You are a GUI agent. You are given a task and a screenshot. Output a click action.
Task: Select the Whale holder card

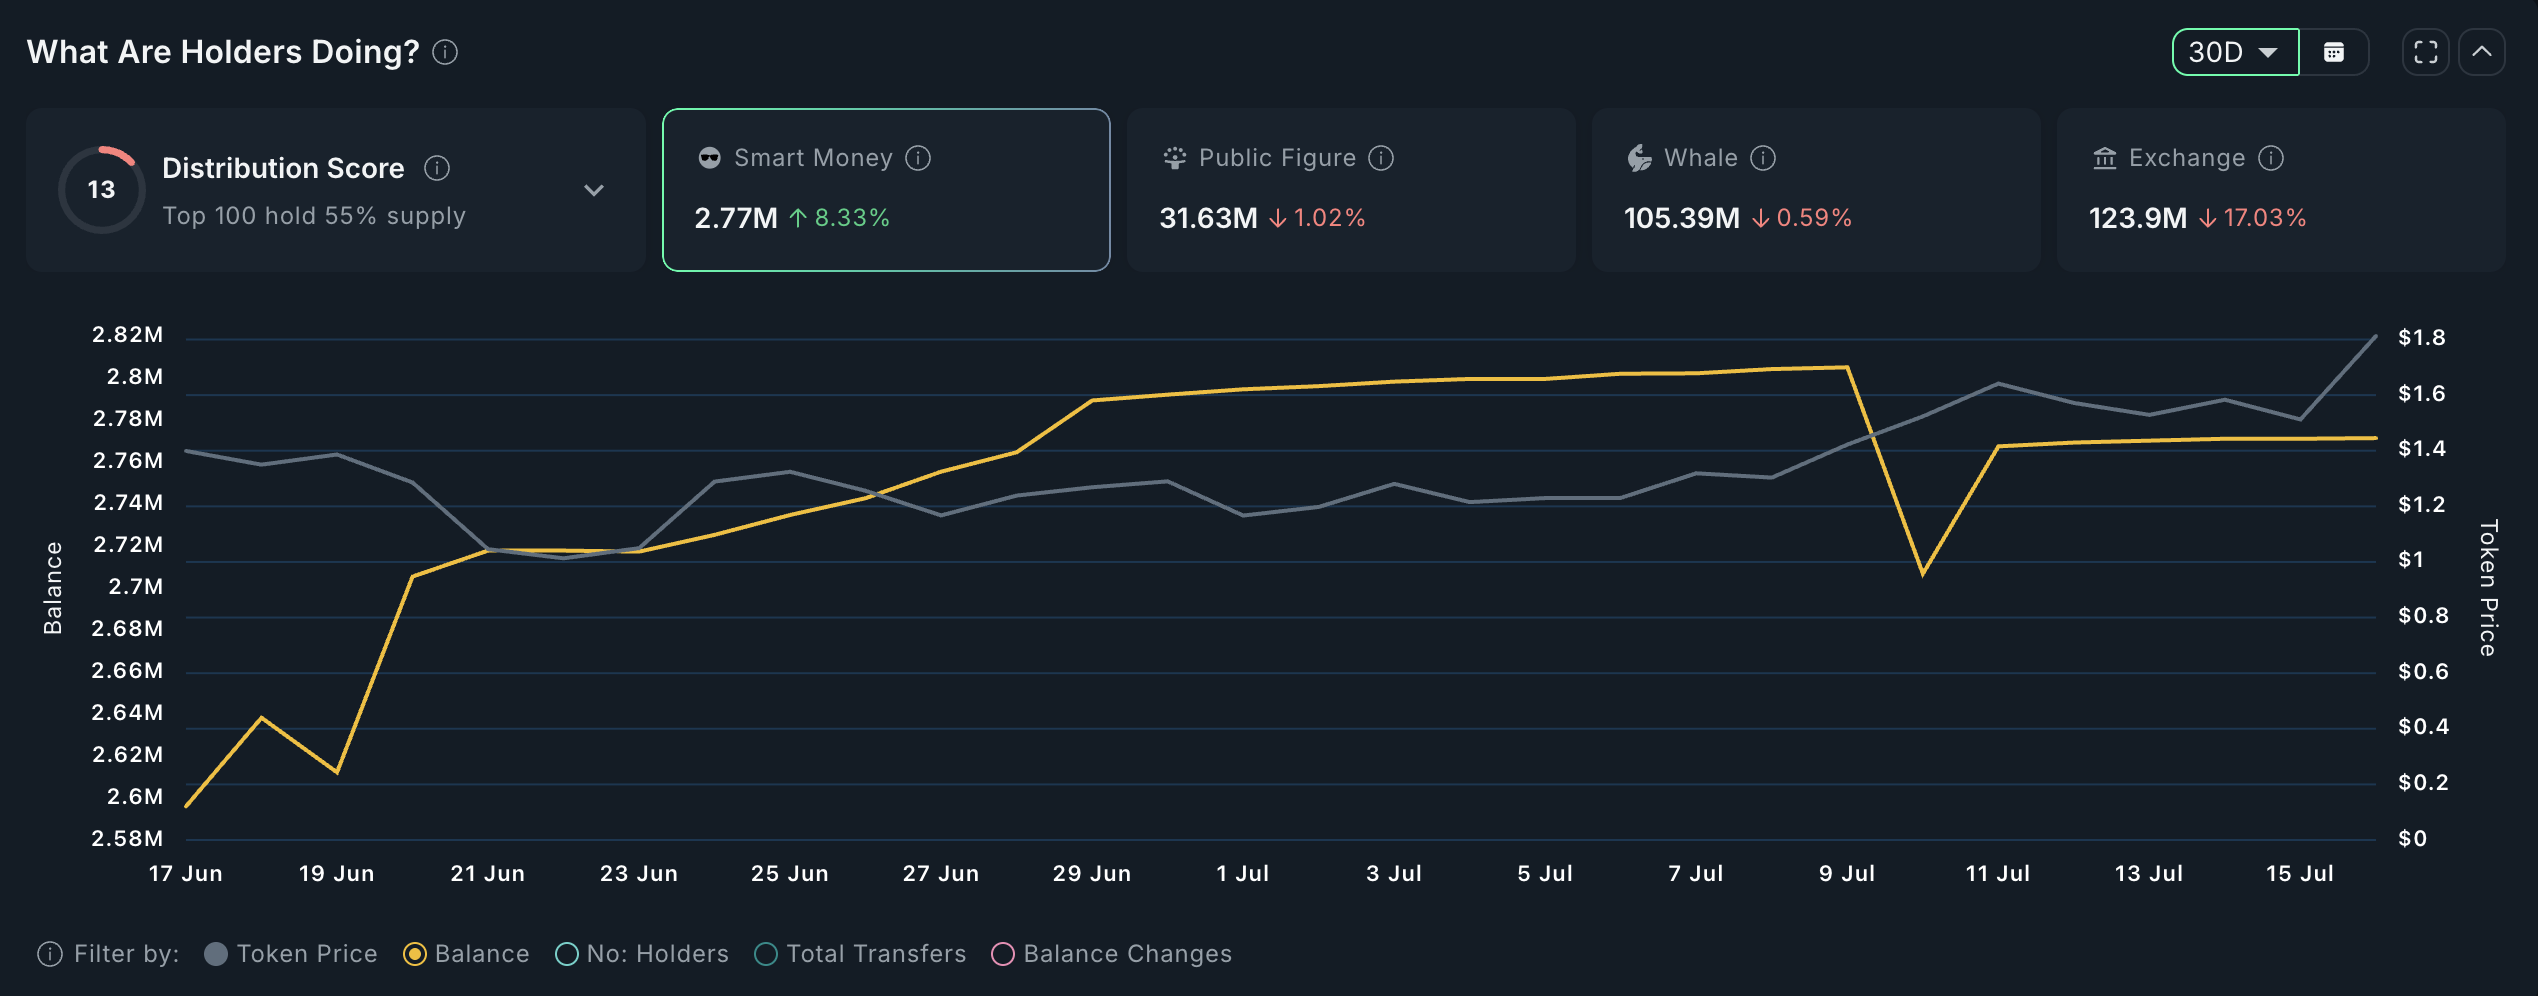coord(1815,190)
